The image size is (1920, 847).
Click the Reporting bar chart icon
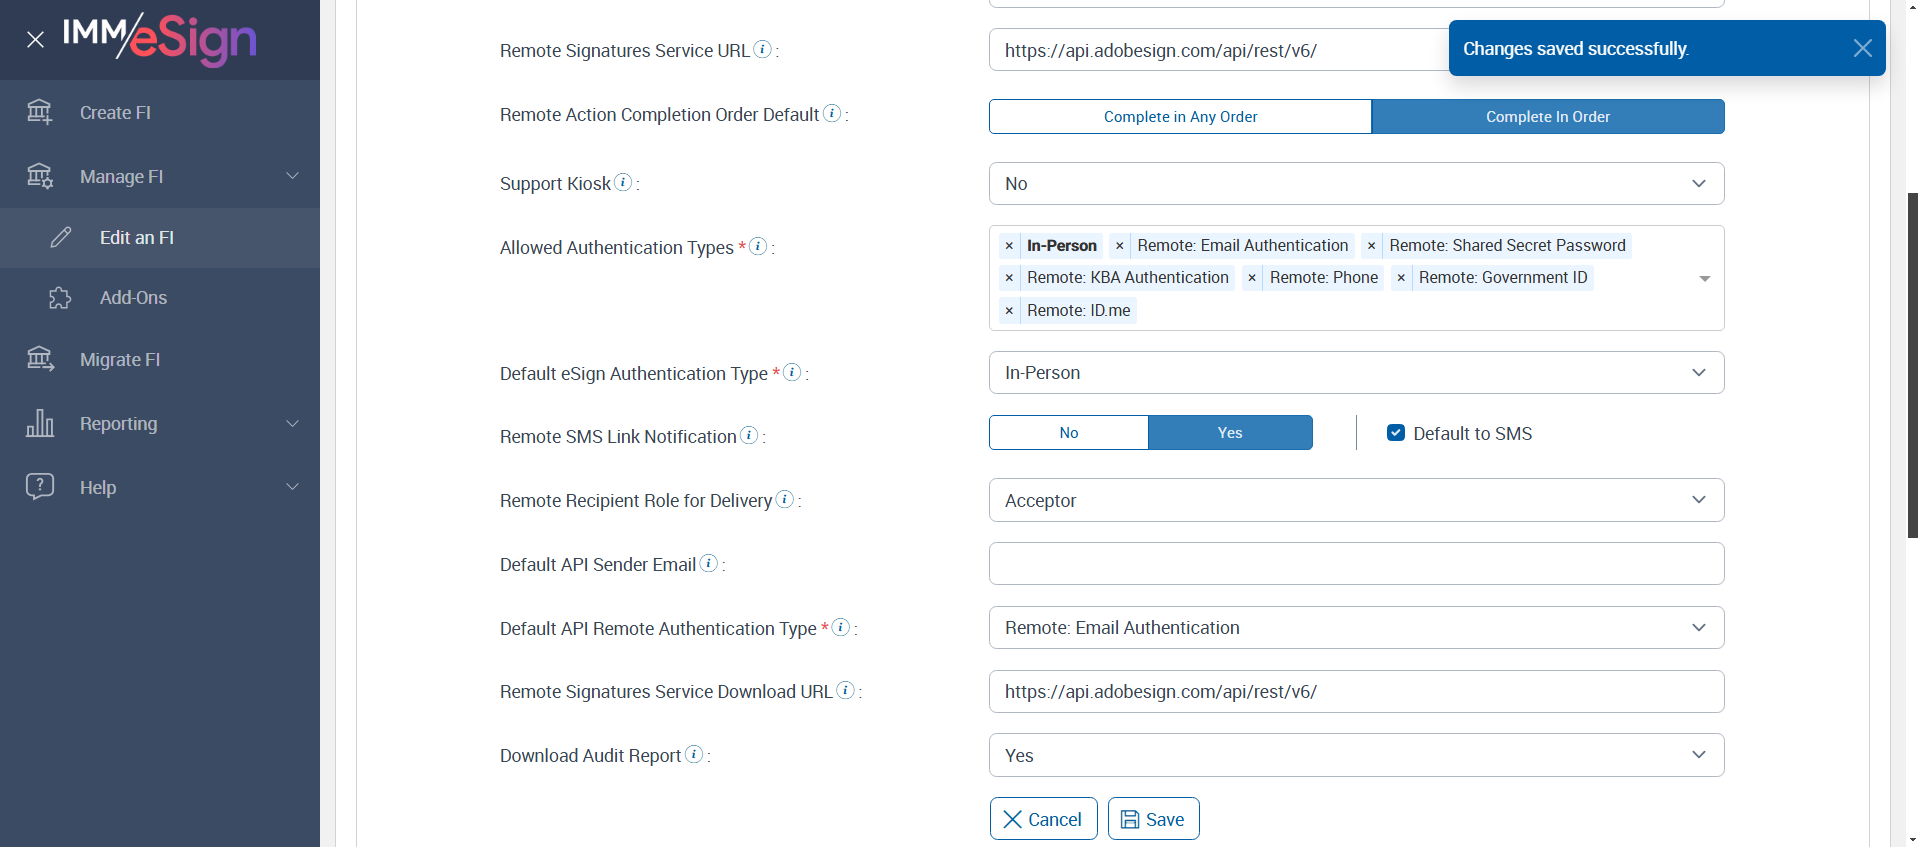pyautogui.click(x=40, y=423)
